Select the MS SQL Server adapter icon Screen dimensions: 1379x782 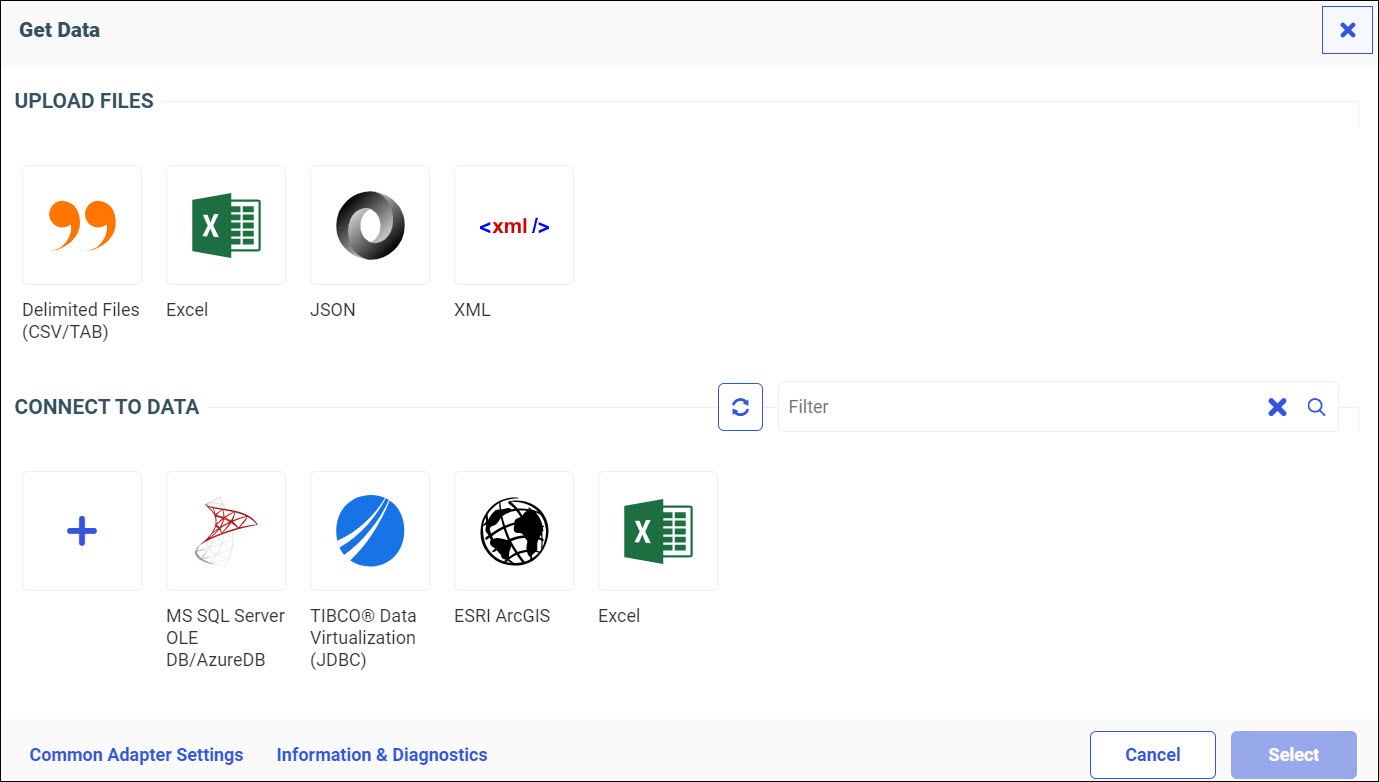point(226,531)
